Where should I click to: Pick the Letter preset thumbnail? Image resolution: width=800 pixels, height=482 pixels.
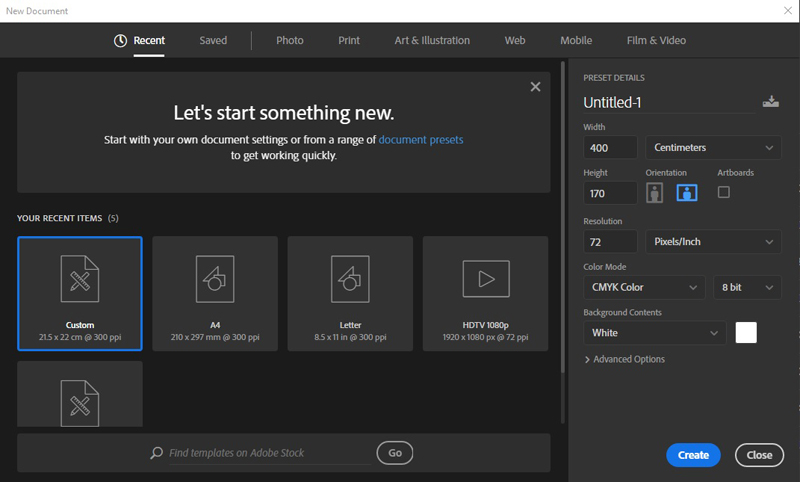[x=350, y=293]
